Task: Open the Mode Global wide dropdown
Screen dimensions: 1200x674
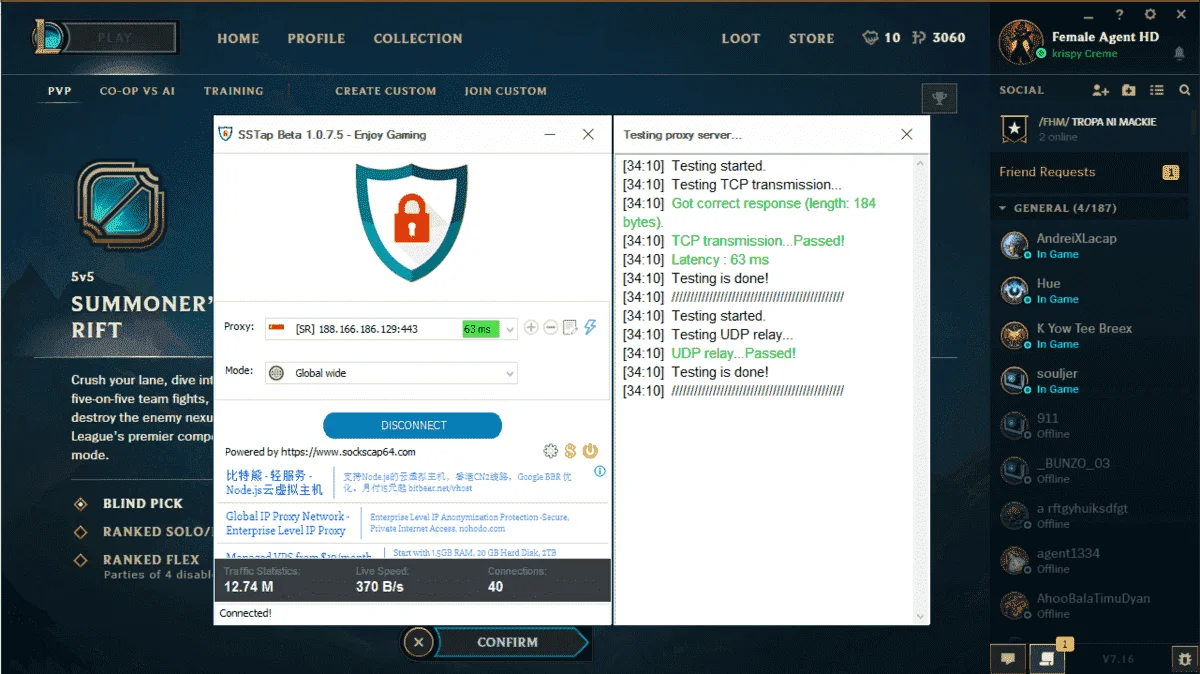Action: click(391, 373)
